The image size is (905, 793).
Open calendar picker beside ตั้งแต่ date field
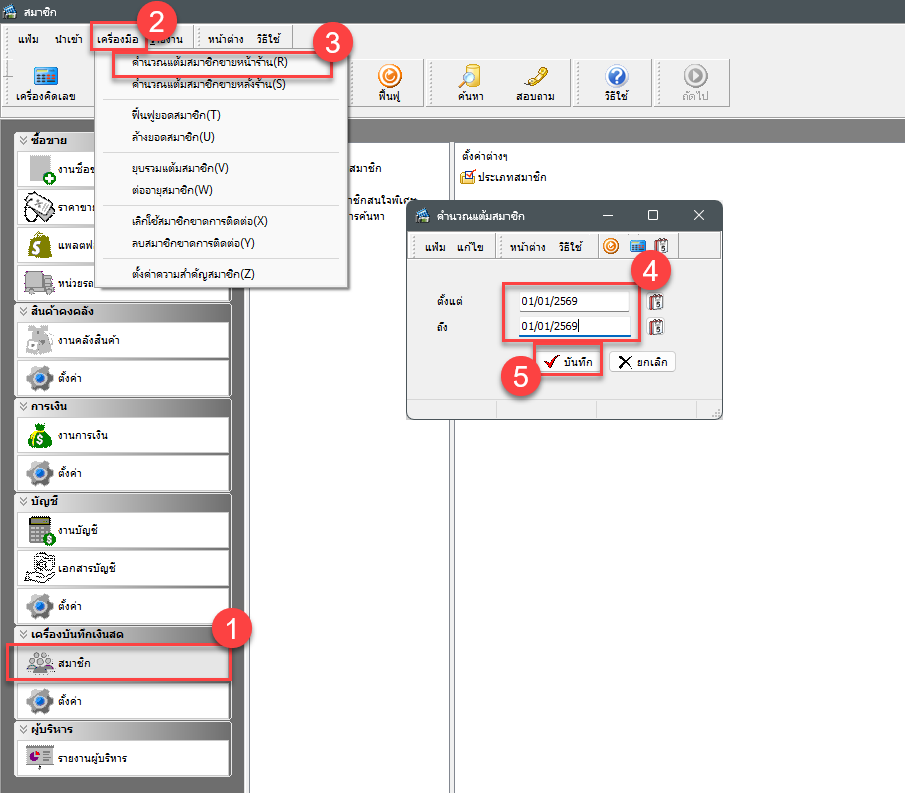[657, 301]
